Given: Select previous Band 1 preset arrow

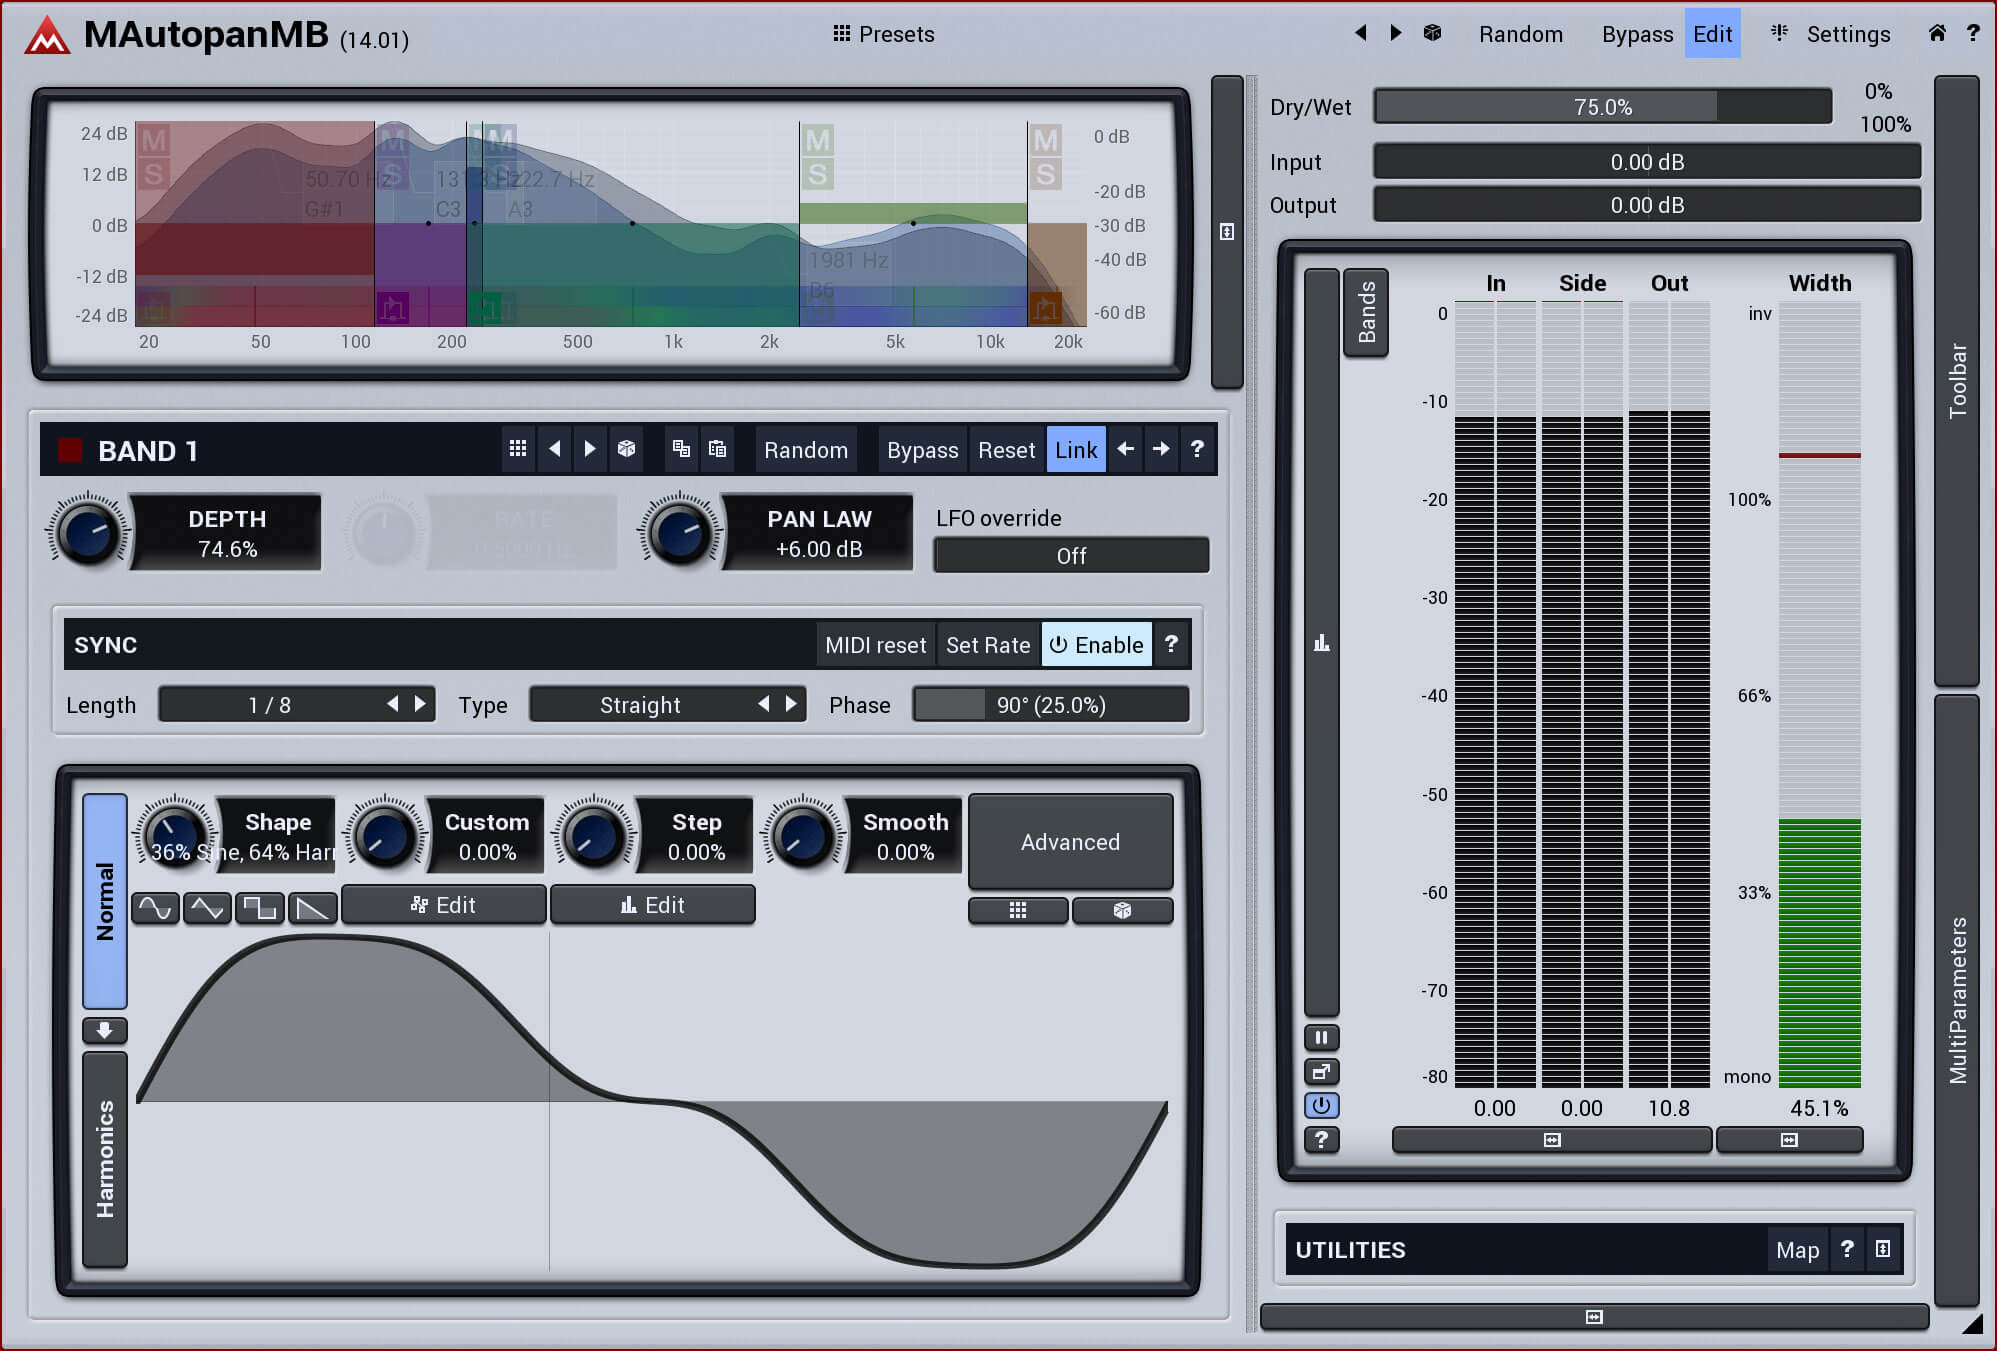Looking at the screenshot, I should [x=554, y=449].
